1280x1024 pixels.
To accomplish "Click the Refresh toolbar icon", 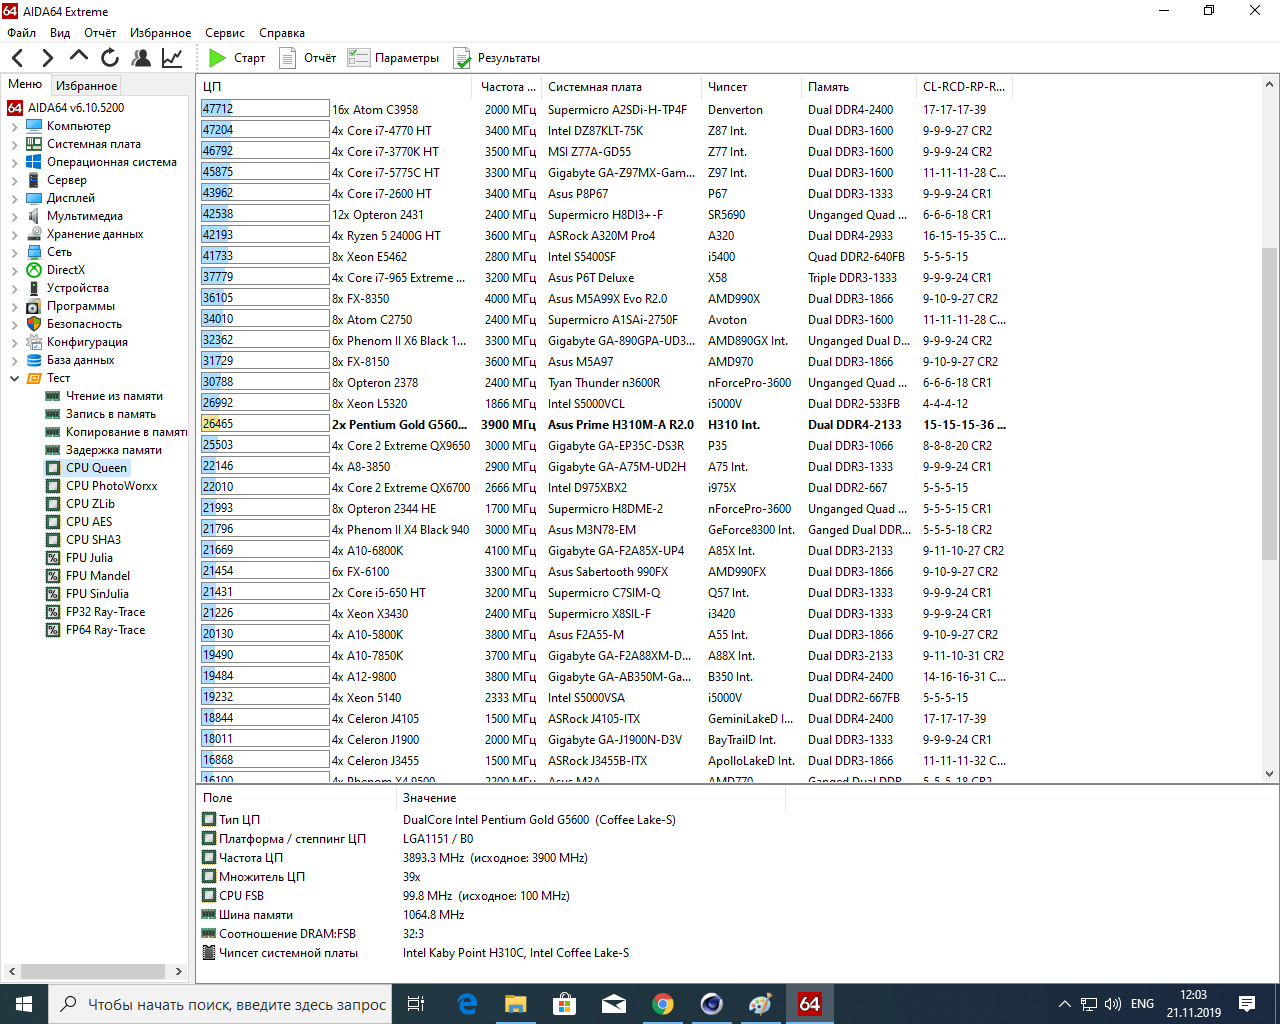I will pyautogui.click(x=109, y=58).
